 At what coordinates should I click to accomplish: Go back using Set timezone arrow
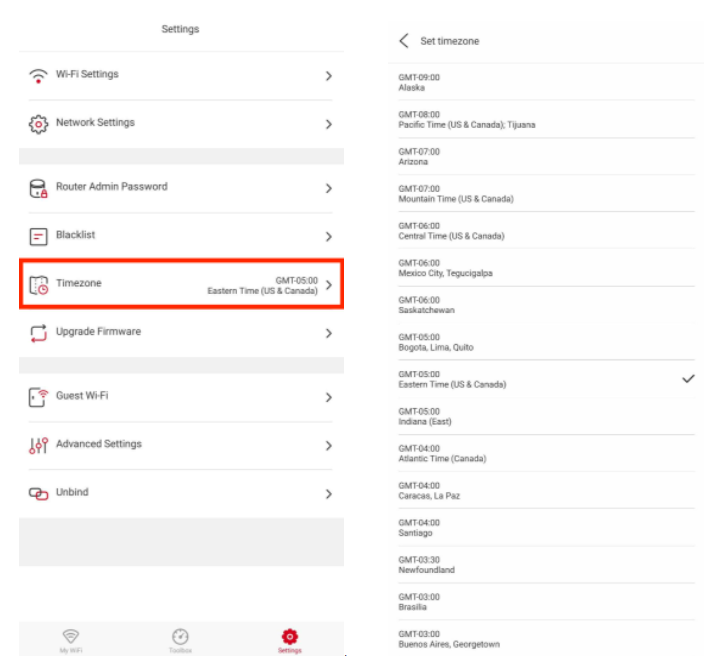tap(404, 41)
